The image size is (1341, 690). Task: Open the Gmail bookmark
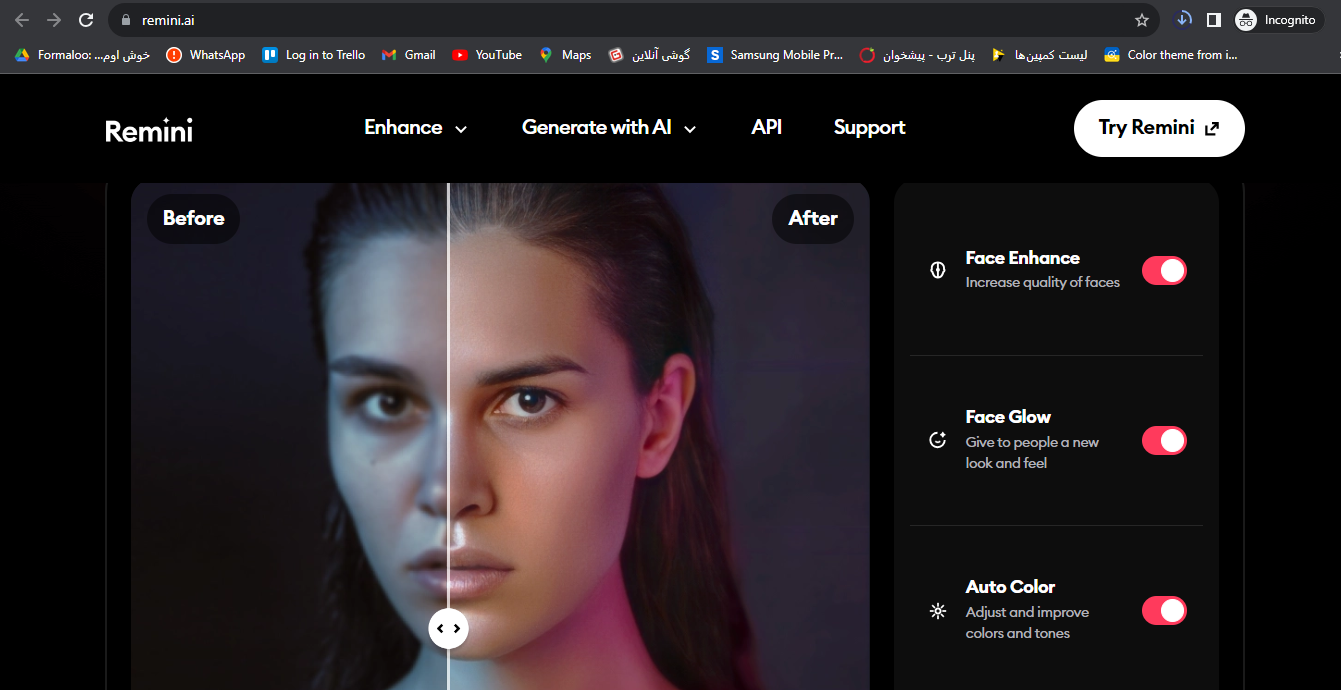tap(409, 55)
